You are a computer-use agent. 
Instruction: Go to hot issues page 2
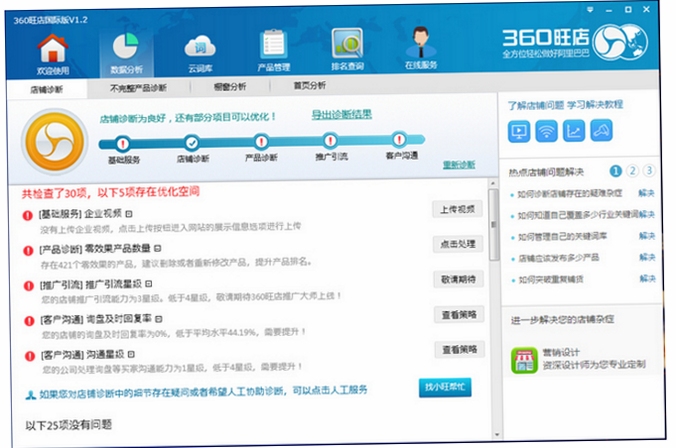(x=632, y=171)
